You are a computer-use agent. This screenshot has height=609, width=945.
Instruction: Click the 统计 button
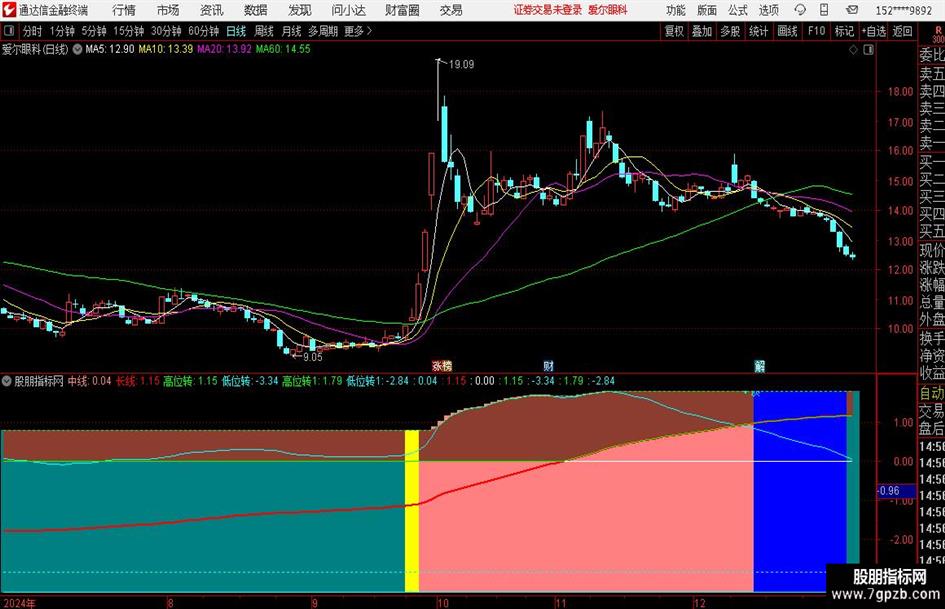[x=758, y=31]
